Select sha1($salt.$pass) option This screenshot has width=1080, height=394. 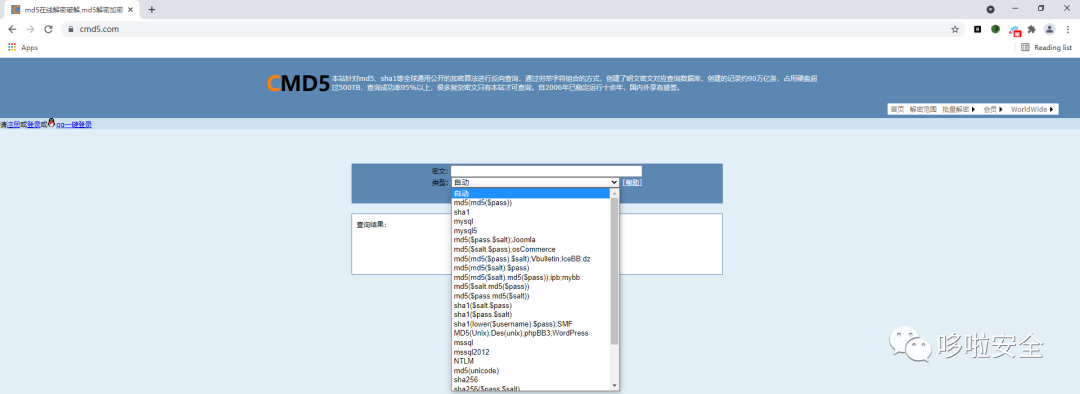(x=531, y=305)
